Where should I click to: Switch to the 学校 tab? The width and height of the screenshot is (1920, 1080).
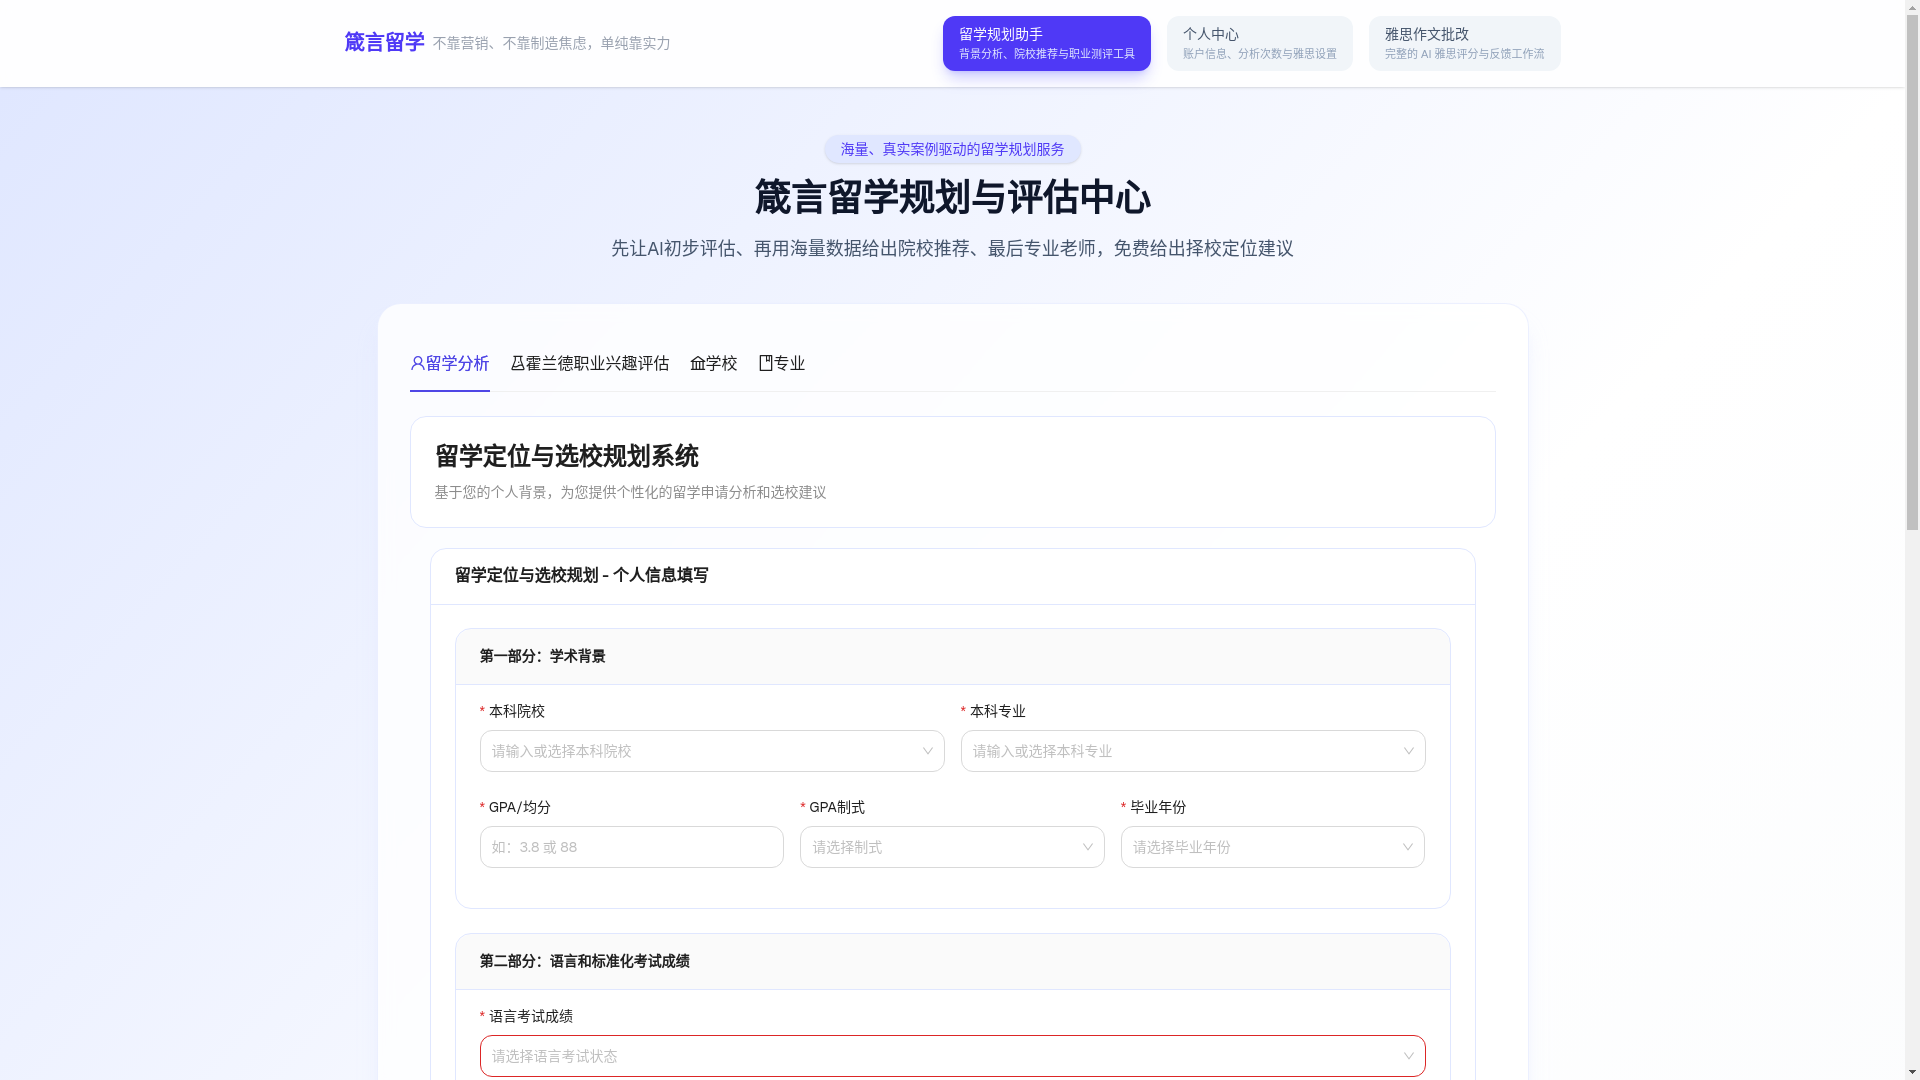pos(720,363)
